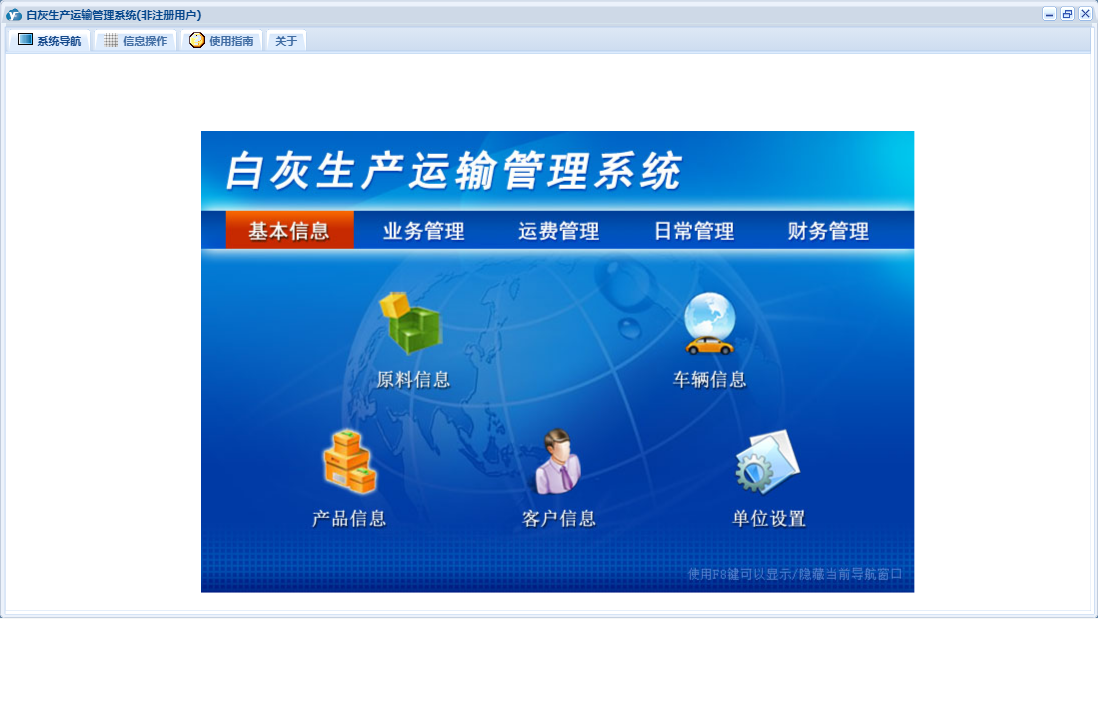The width and height of the screenshot is (1098, 716).
Task: Select the 基本信息 tab
Action: [x=289, y=230]
